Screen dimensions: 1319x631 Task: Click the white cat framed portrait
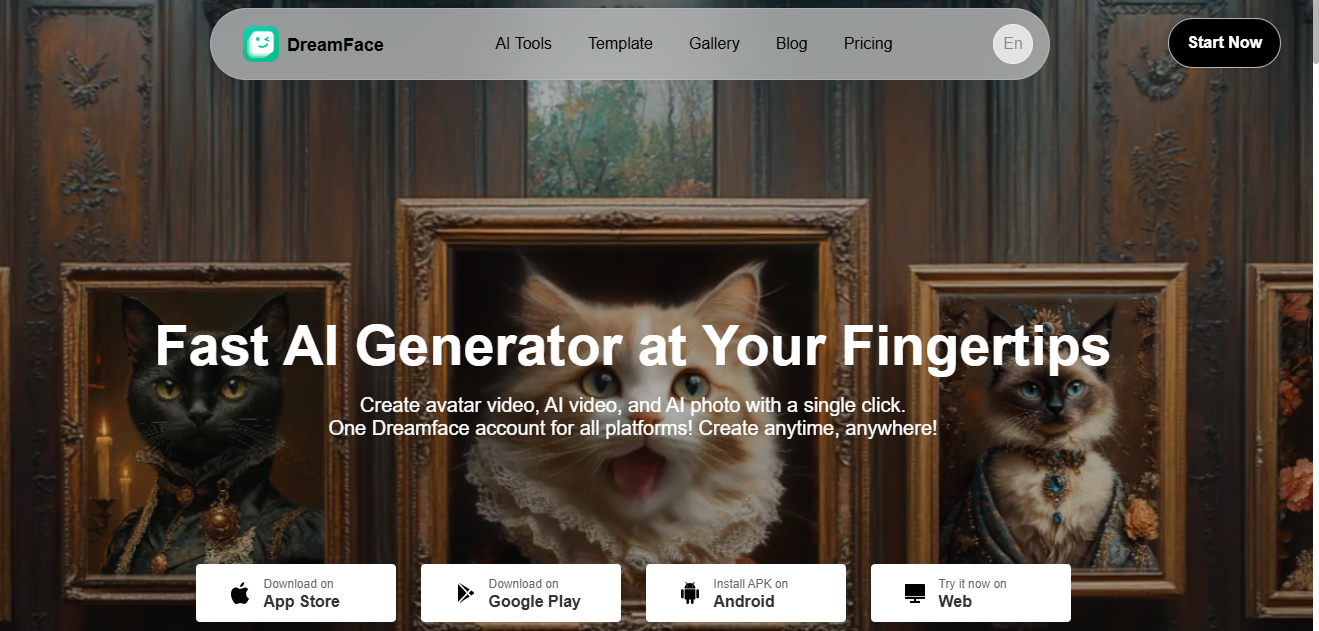point(633,400)
